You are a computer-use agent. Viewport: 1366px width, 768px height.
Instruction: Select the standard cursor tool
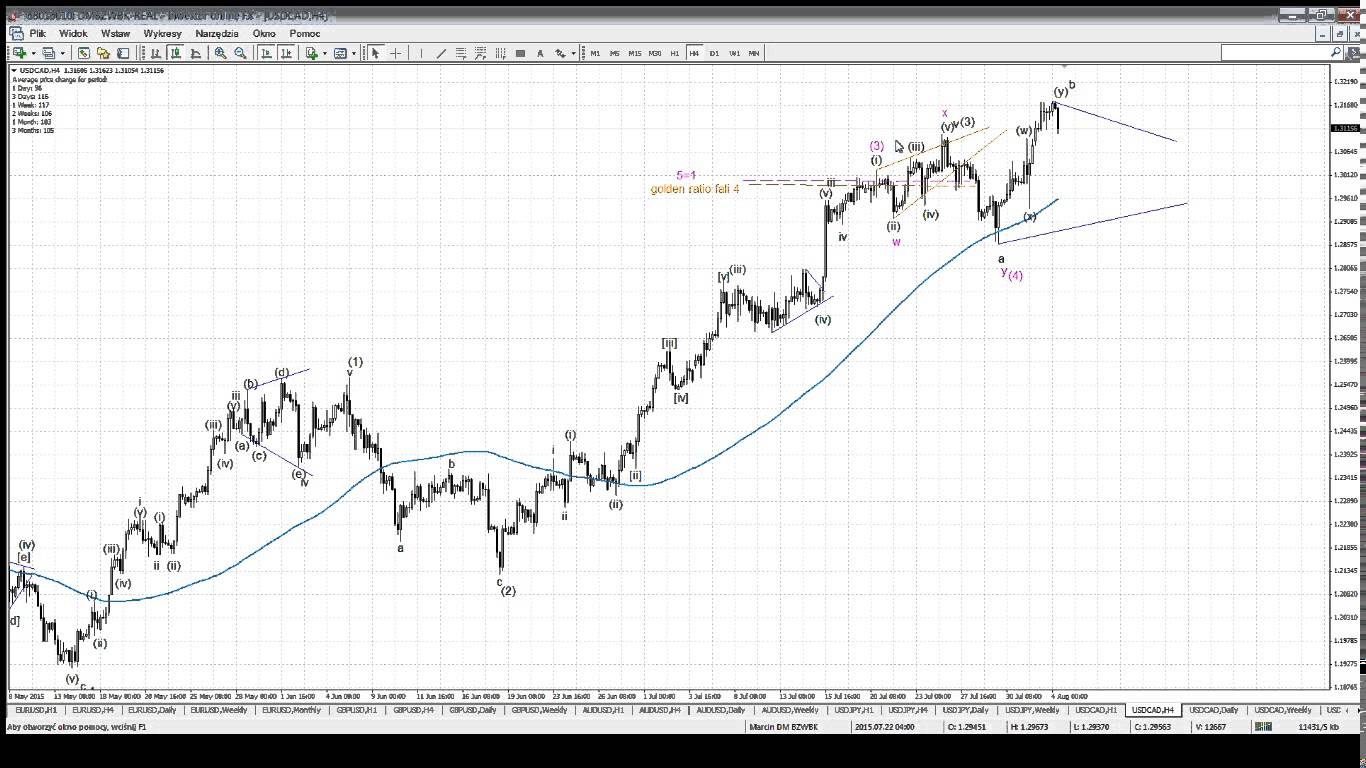point(375,53)
